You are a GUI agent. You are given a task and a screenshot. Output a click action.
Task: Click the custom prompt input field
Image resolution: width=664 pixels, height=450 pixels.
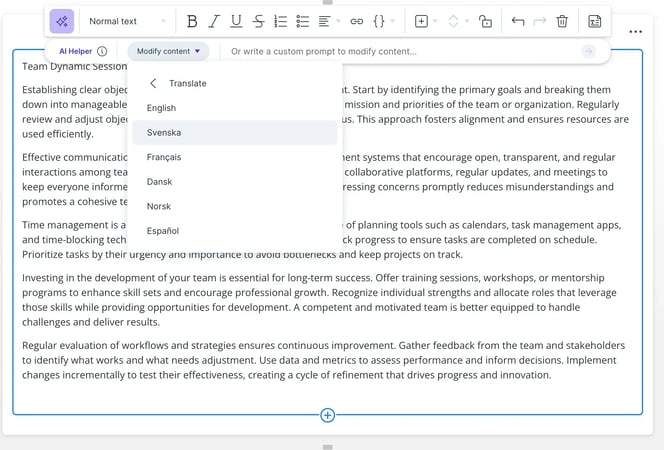pos(402,51)
